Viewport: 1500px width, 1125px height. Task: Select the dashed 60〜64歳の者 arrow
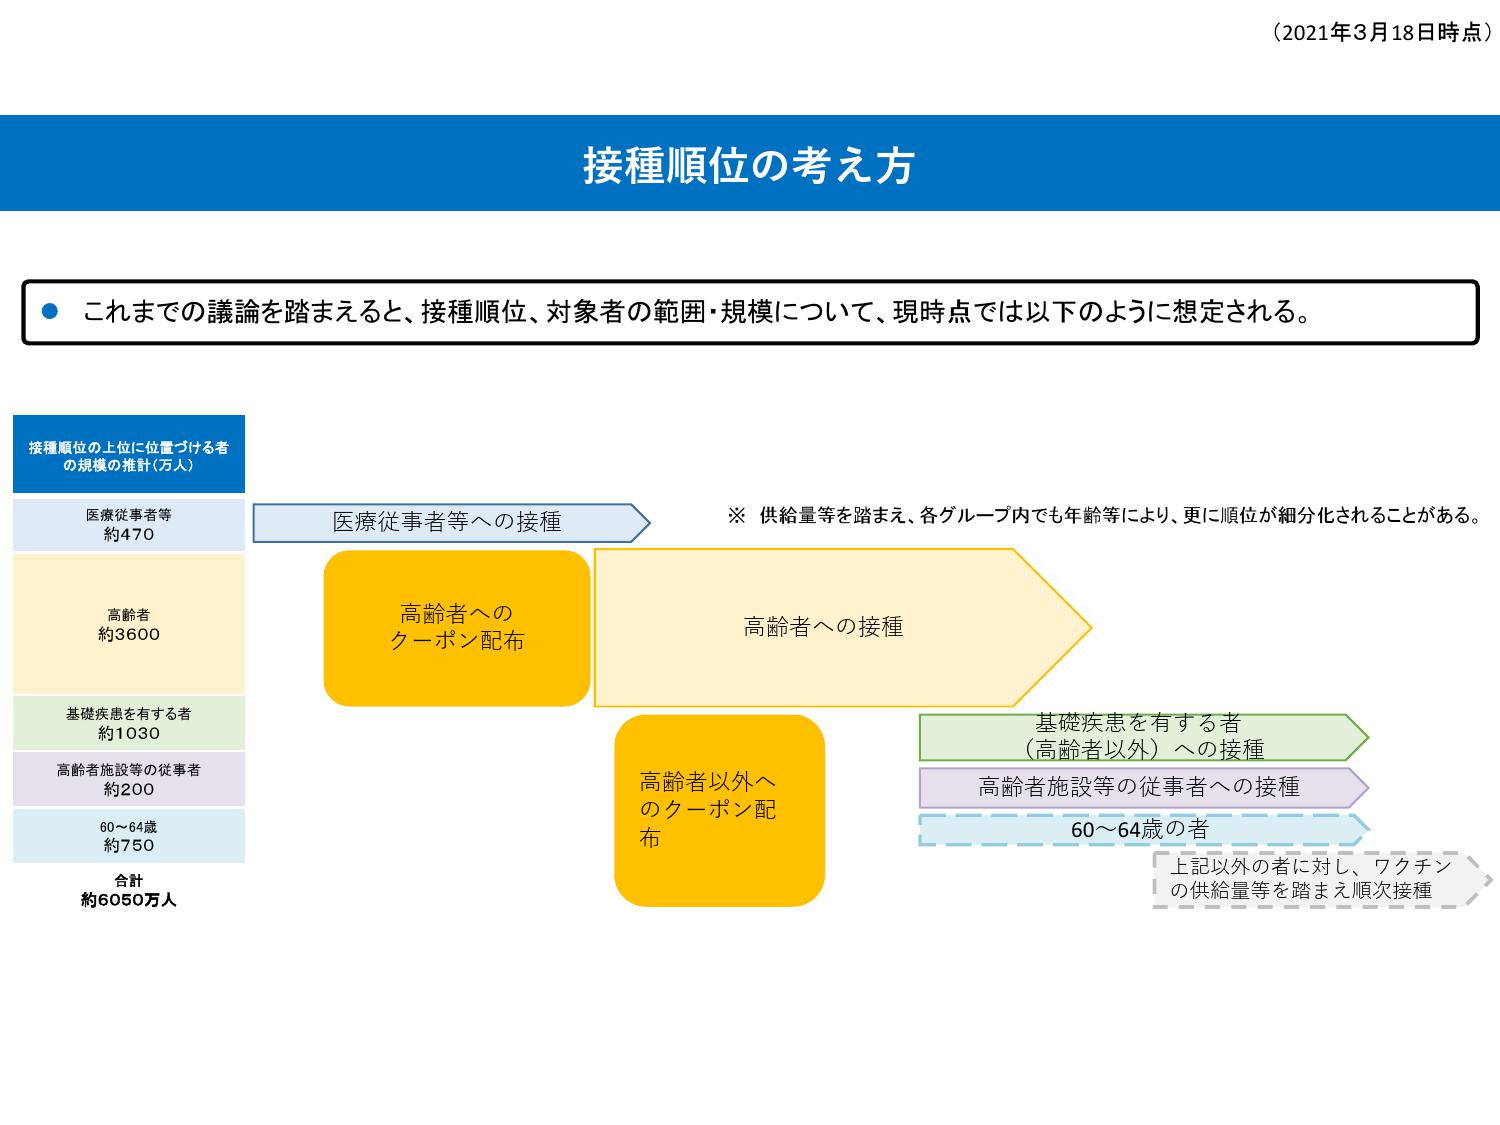1144,830
